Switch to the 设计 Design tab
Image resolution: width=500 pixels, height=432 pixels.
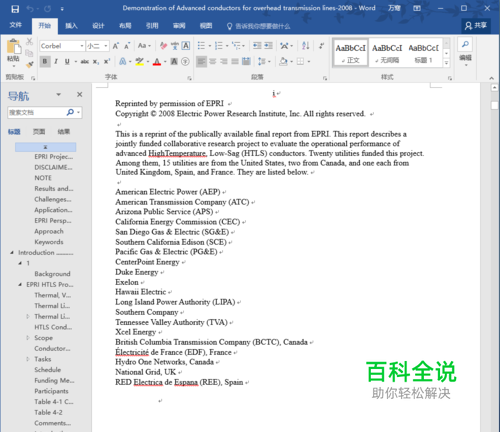[98, 26]
